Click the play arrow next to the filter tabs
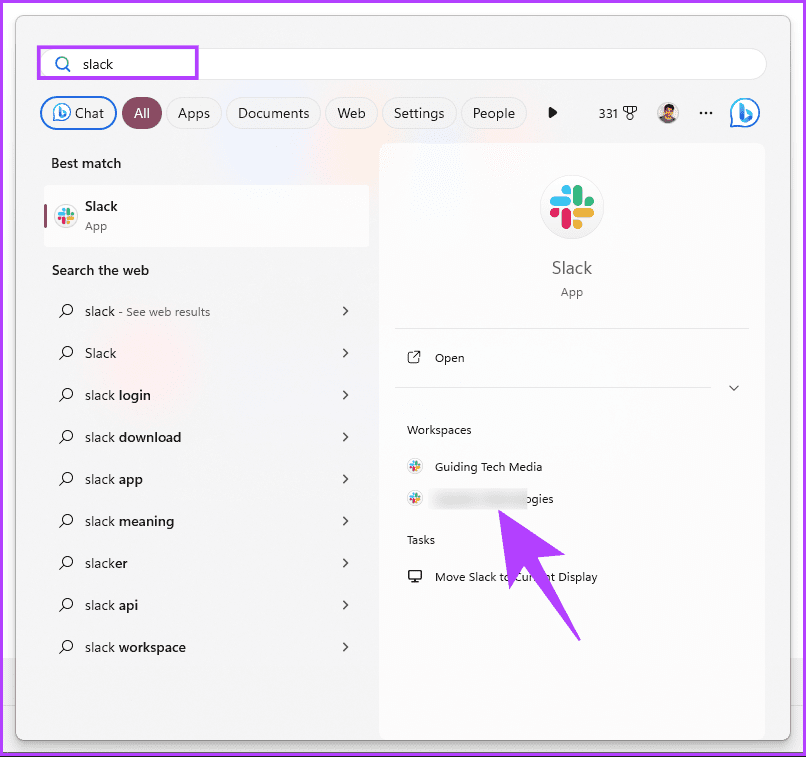 [553, 112]
